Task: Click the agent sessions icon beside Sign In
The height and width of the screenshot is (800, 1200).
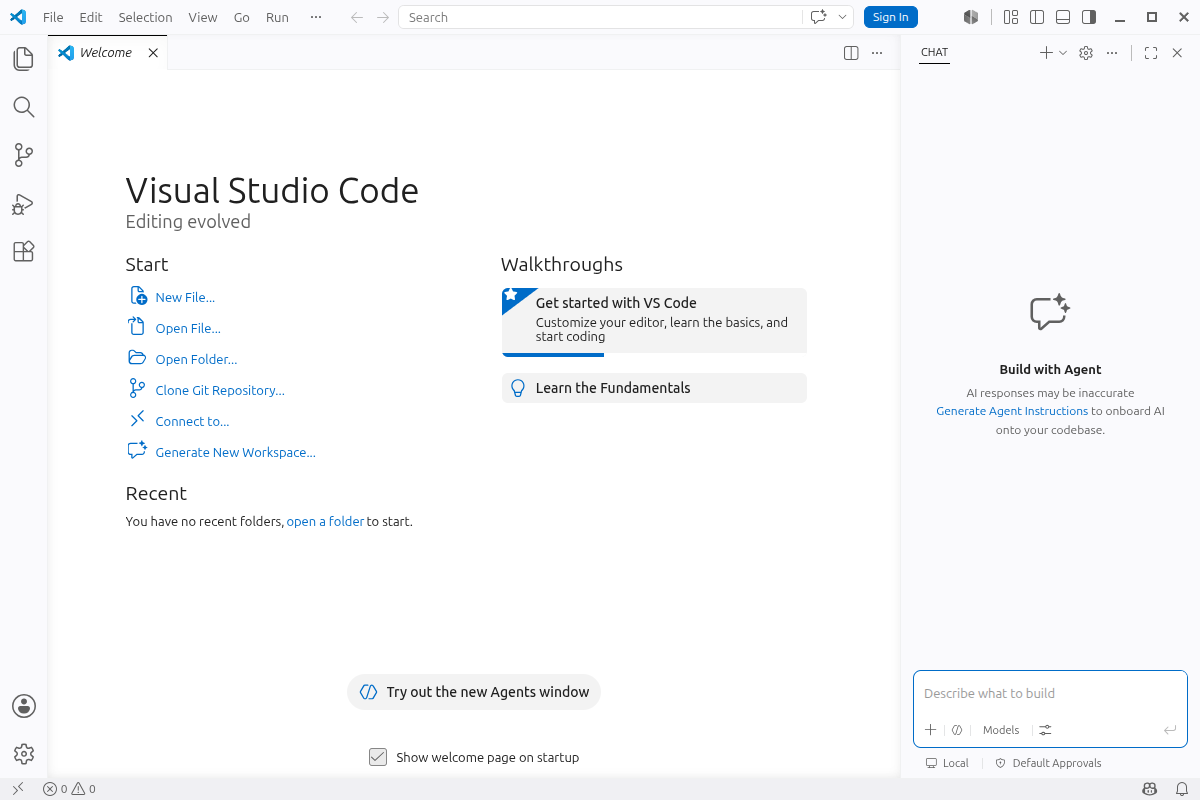Action: [970, 17]
